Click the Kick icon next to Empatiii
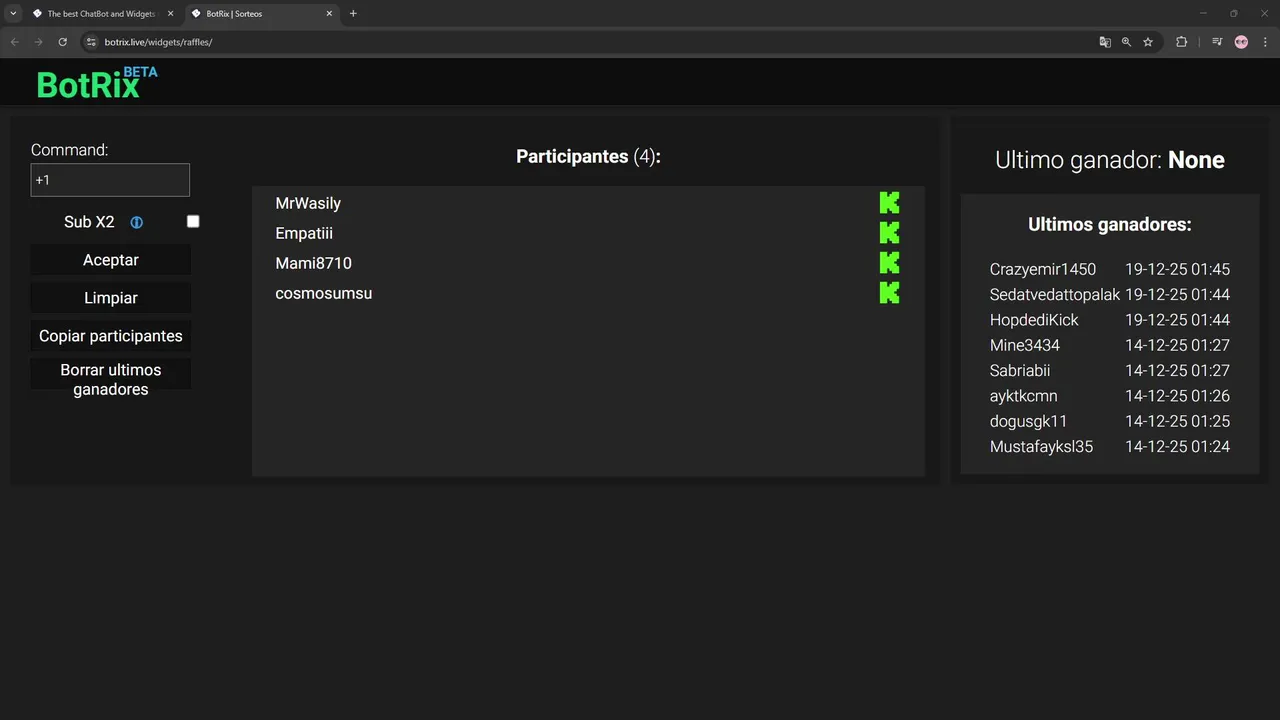 (889, 233)
